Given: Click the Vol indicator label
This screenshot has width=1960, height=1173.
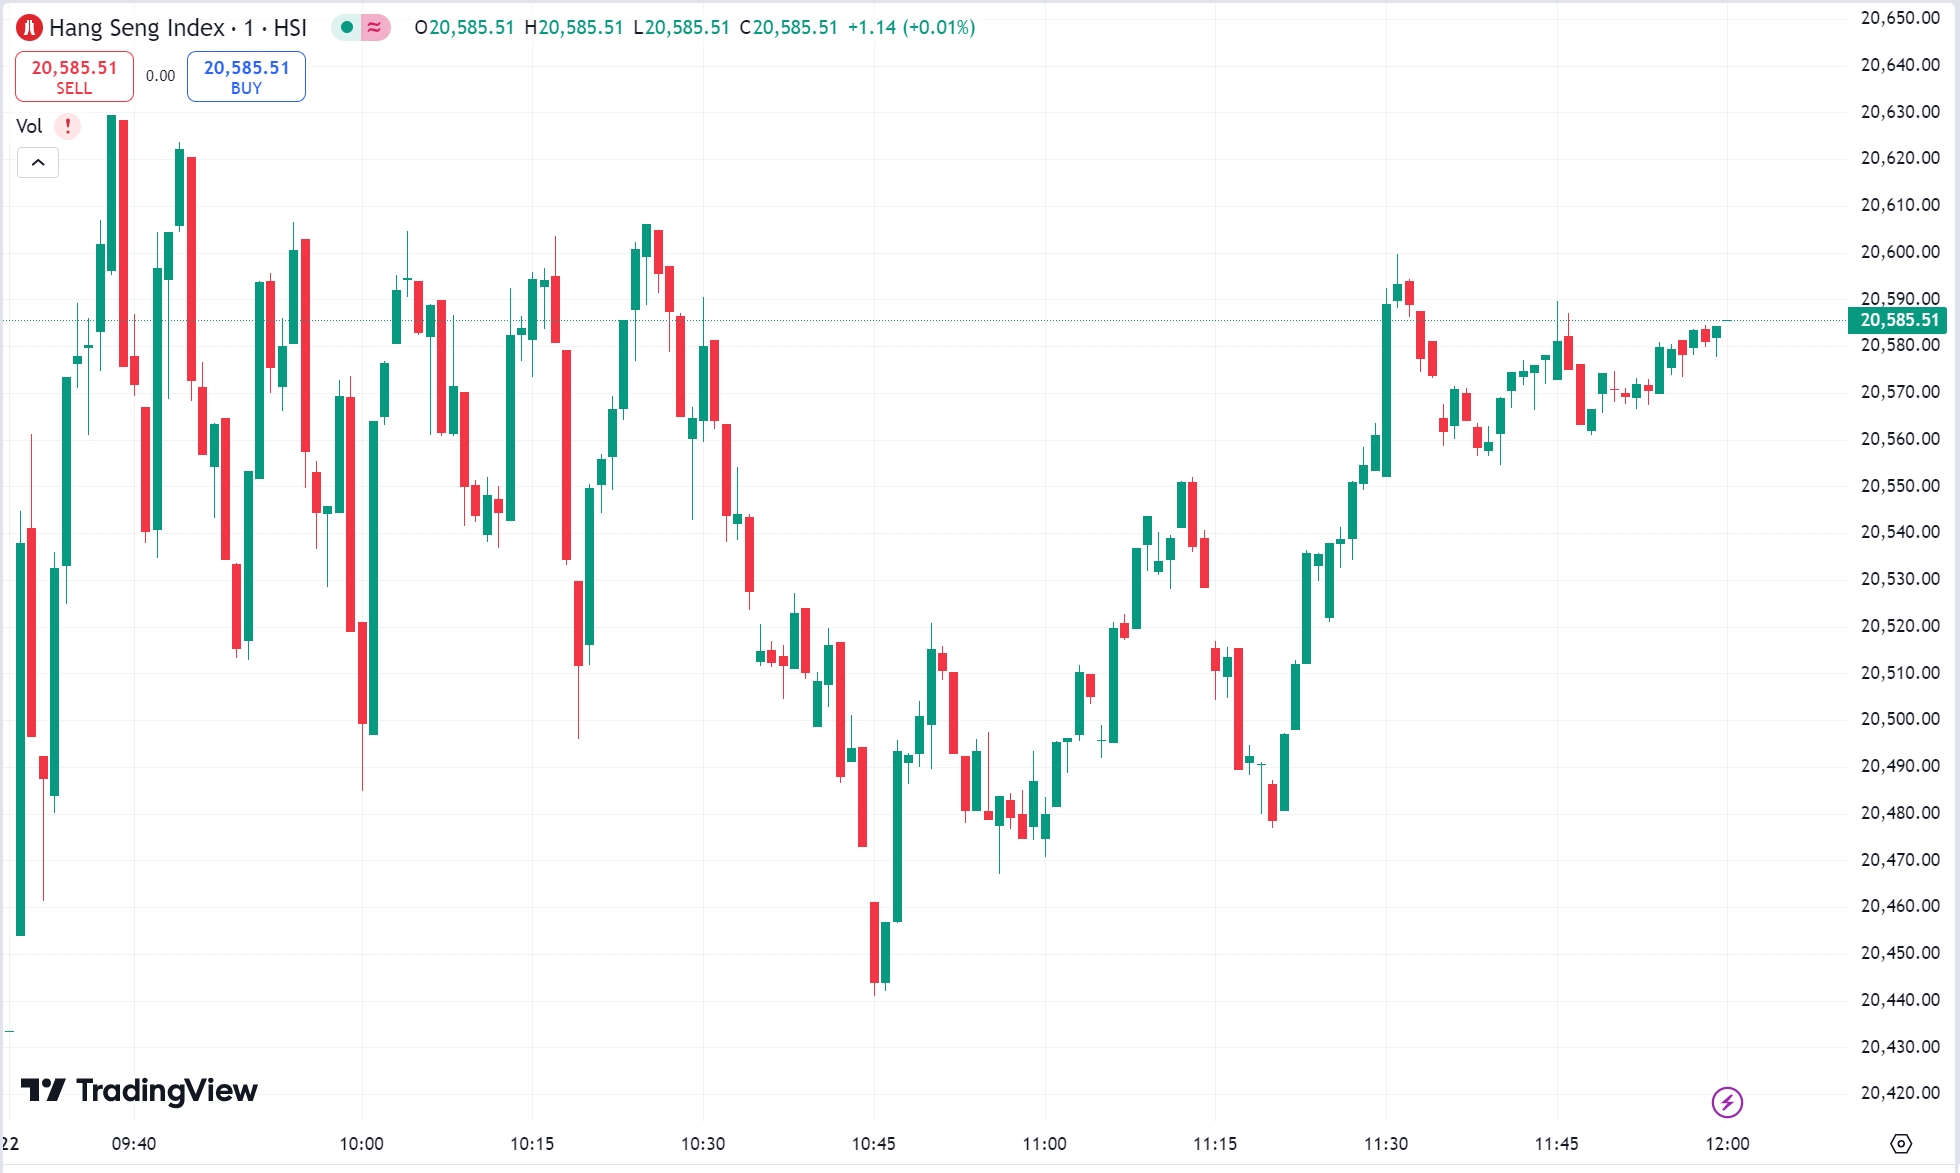Looking at the screenshot, I should click(29, 126).
